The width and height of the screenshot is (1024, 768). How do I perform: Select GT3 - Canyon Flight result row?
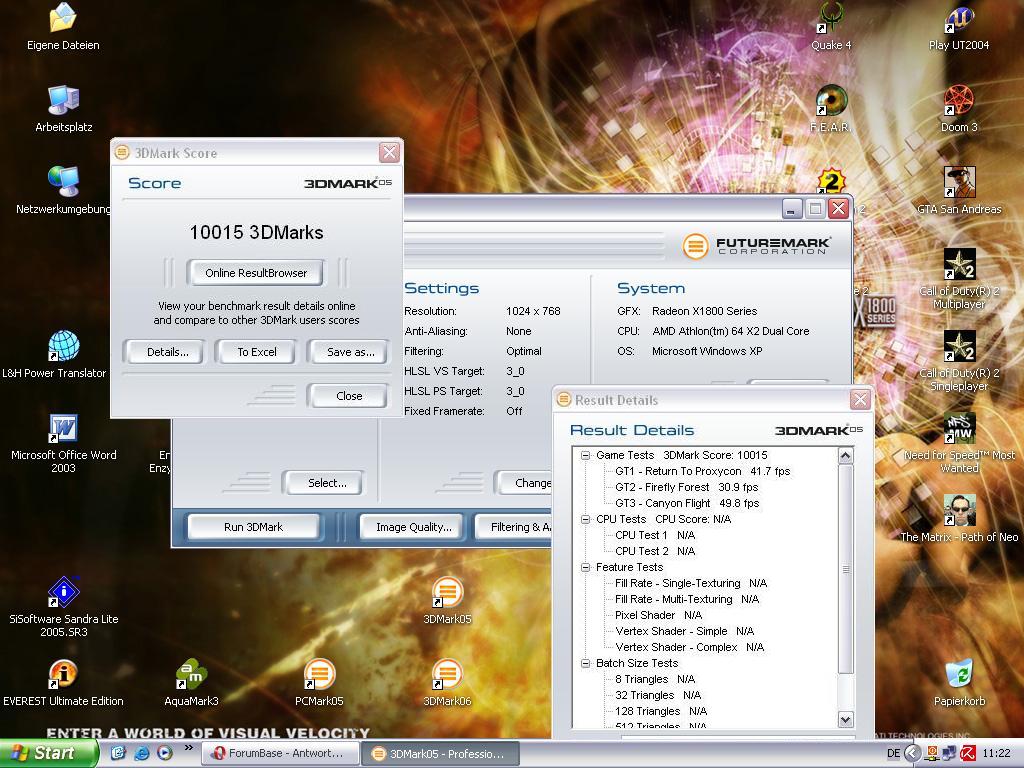point(687,504)
